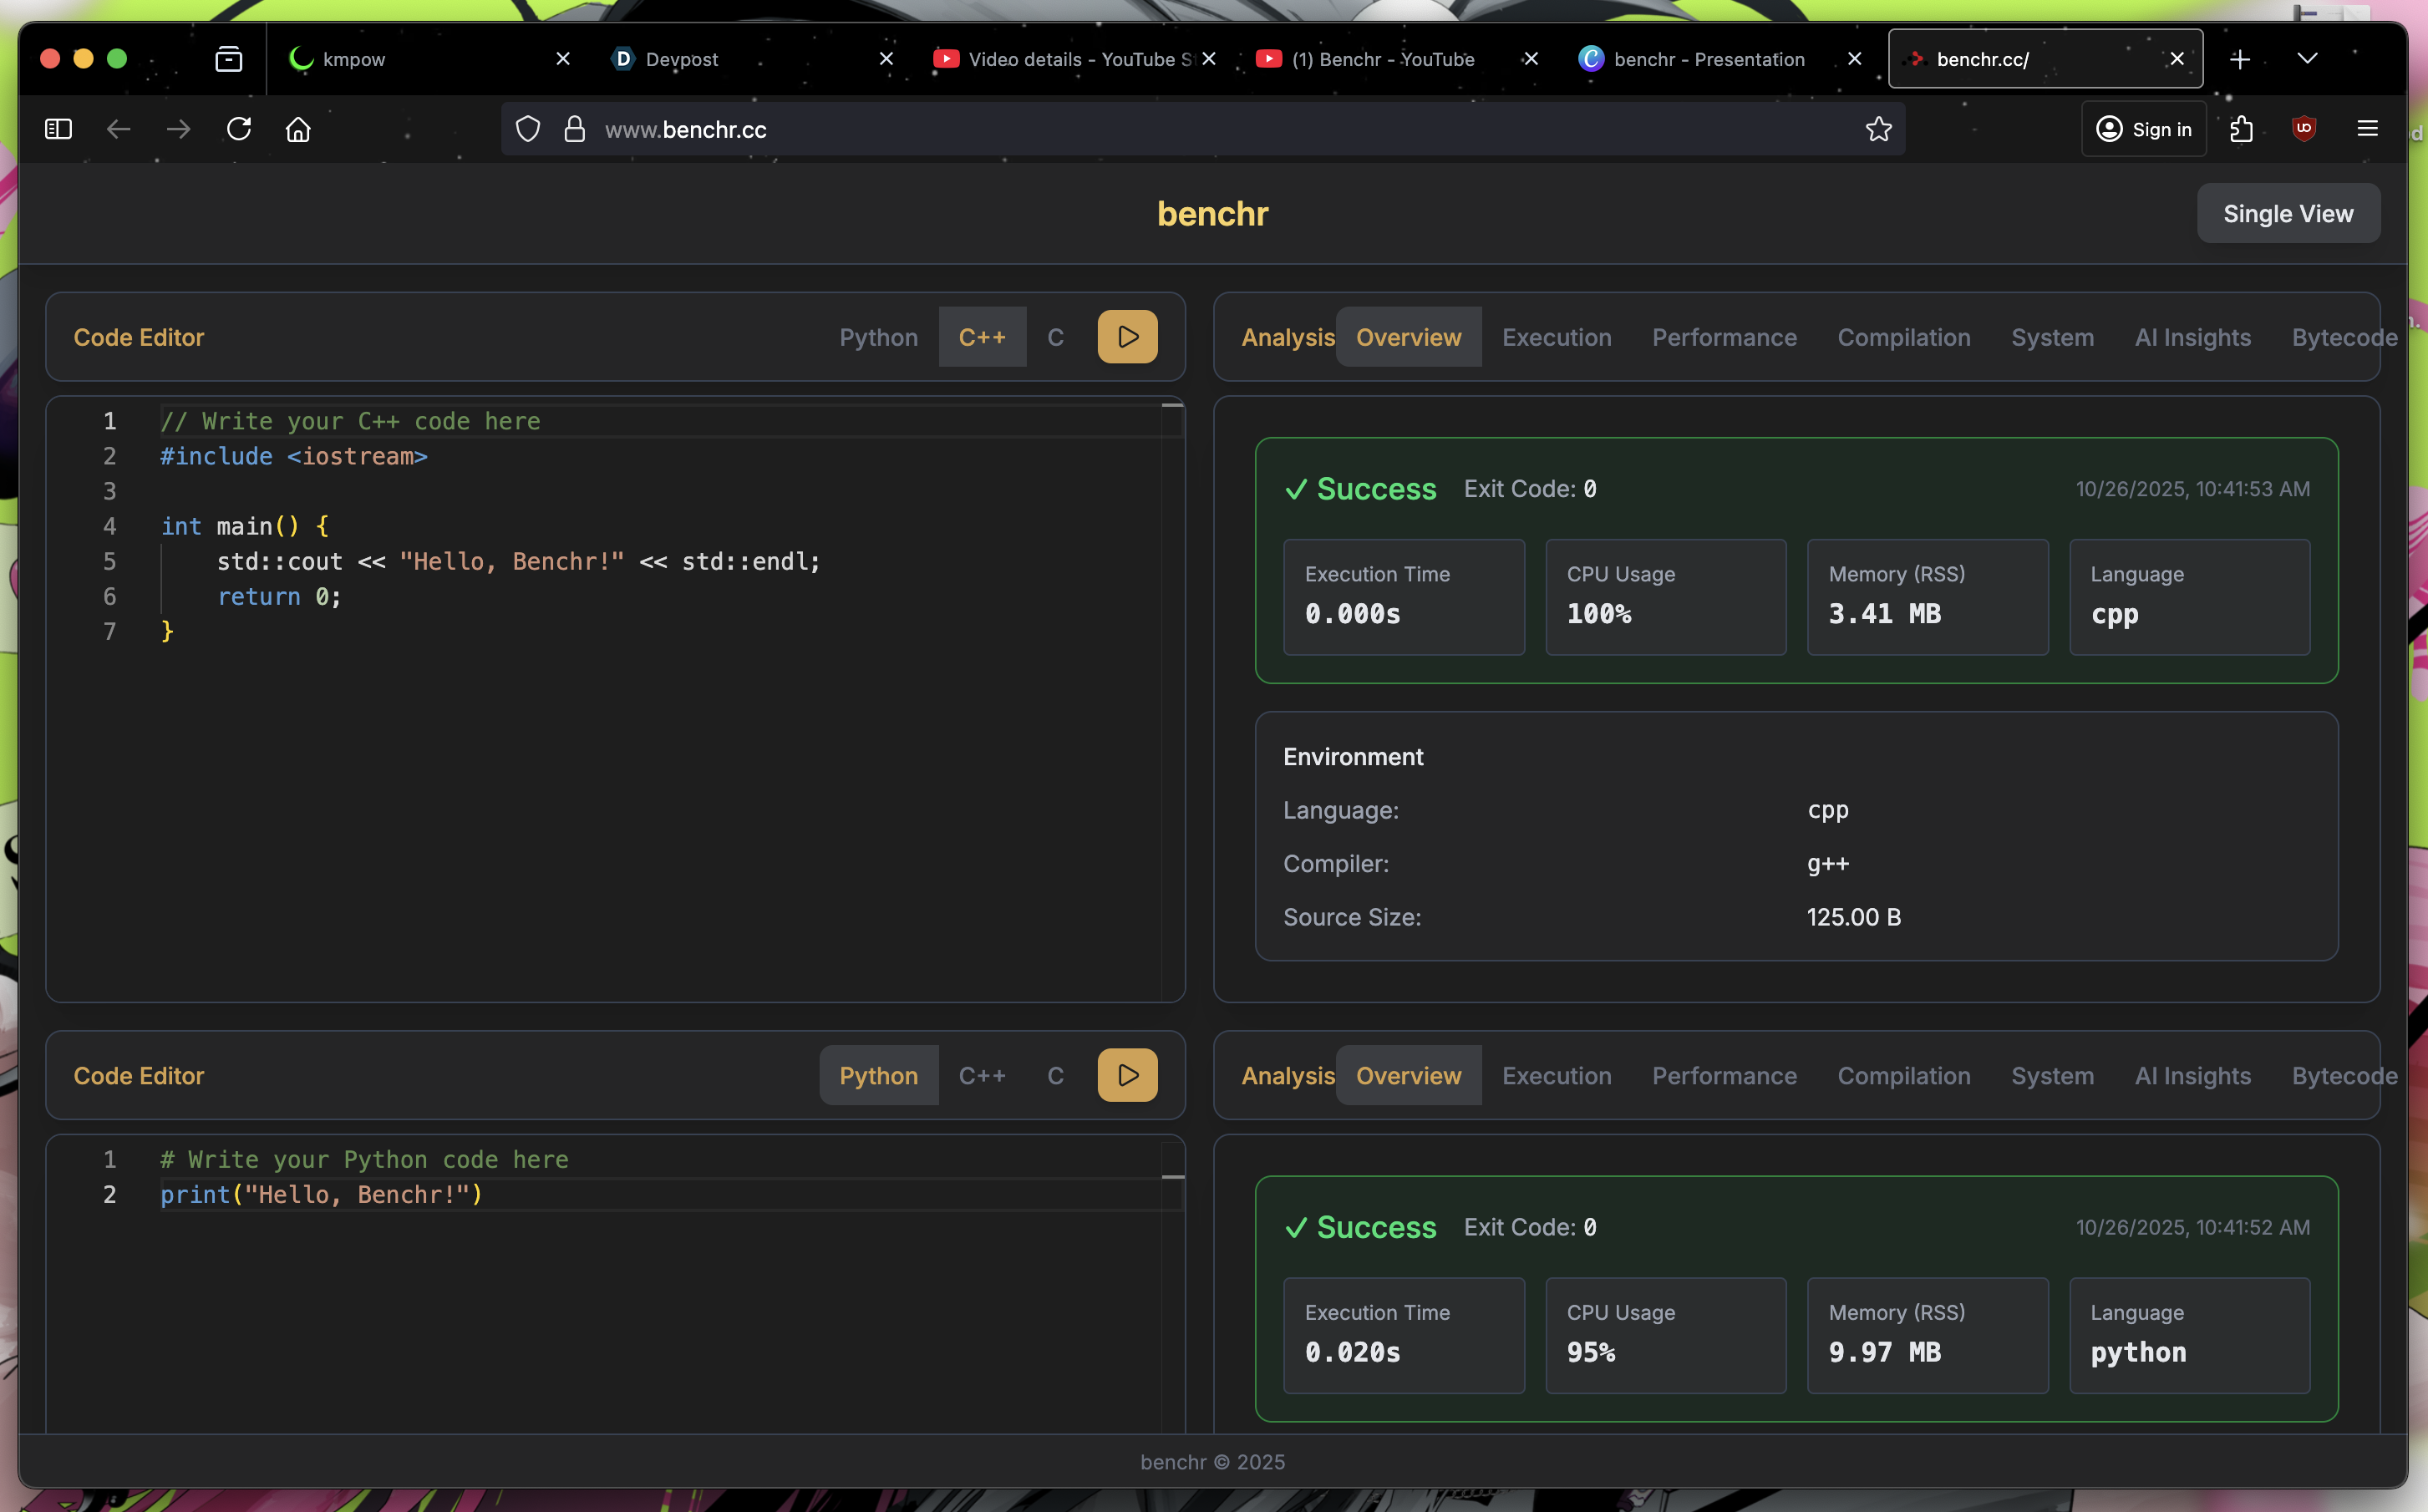Open the extensions puzzle icon
Screen dimensions: 2428x1512
click(2241, 129)
